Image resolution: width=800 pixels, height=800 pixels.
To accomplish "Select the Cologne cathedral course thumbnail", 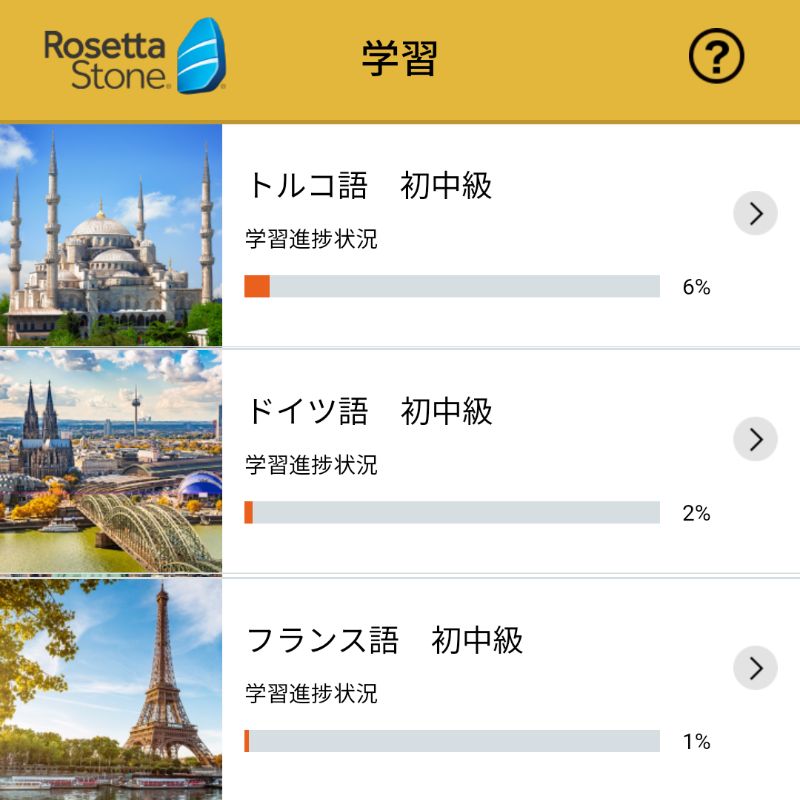I will click(x=111, y=462).
